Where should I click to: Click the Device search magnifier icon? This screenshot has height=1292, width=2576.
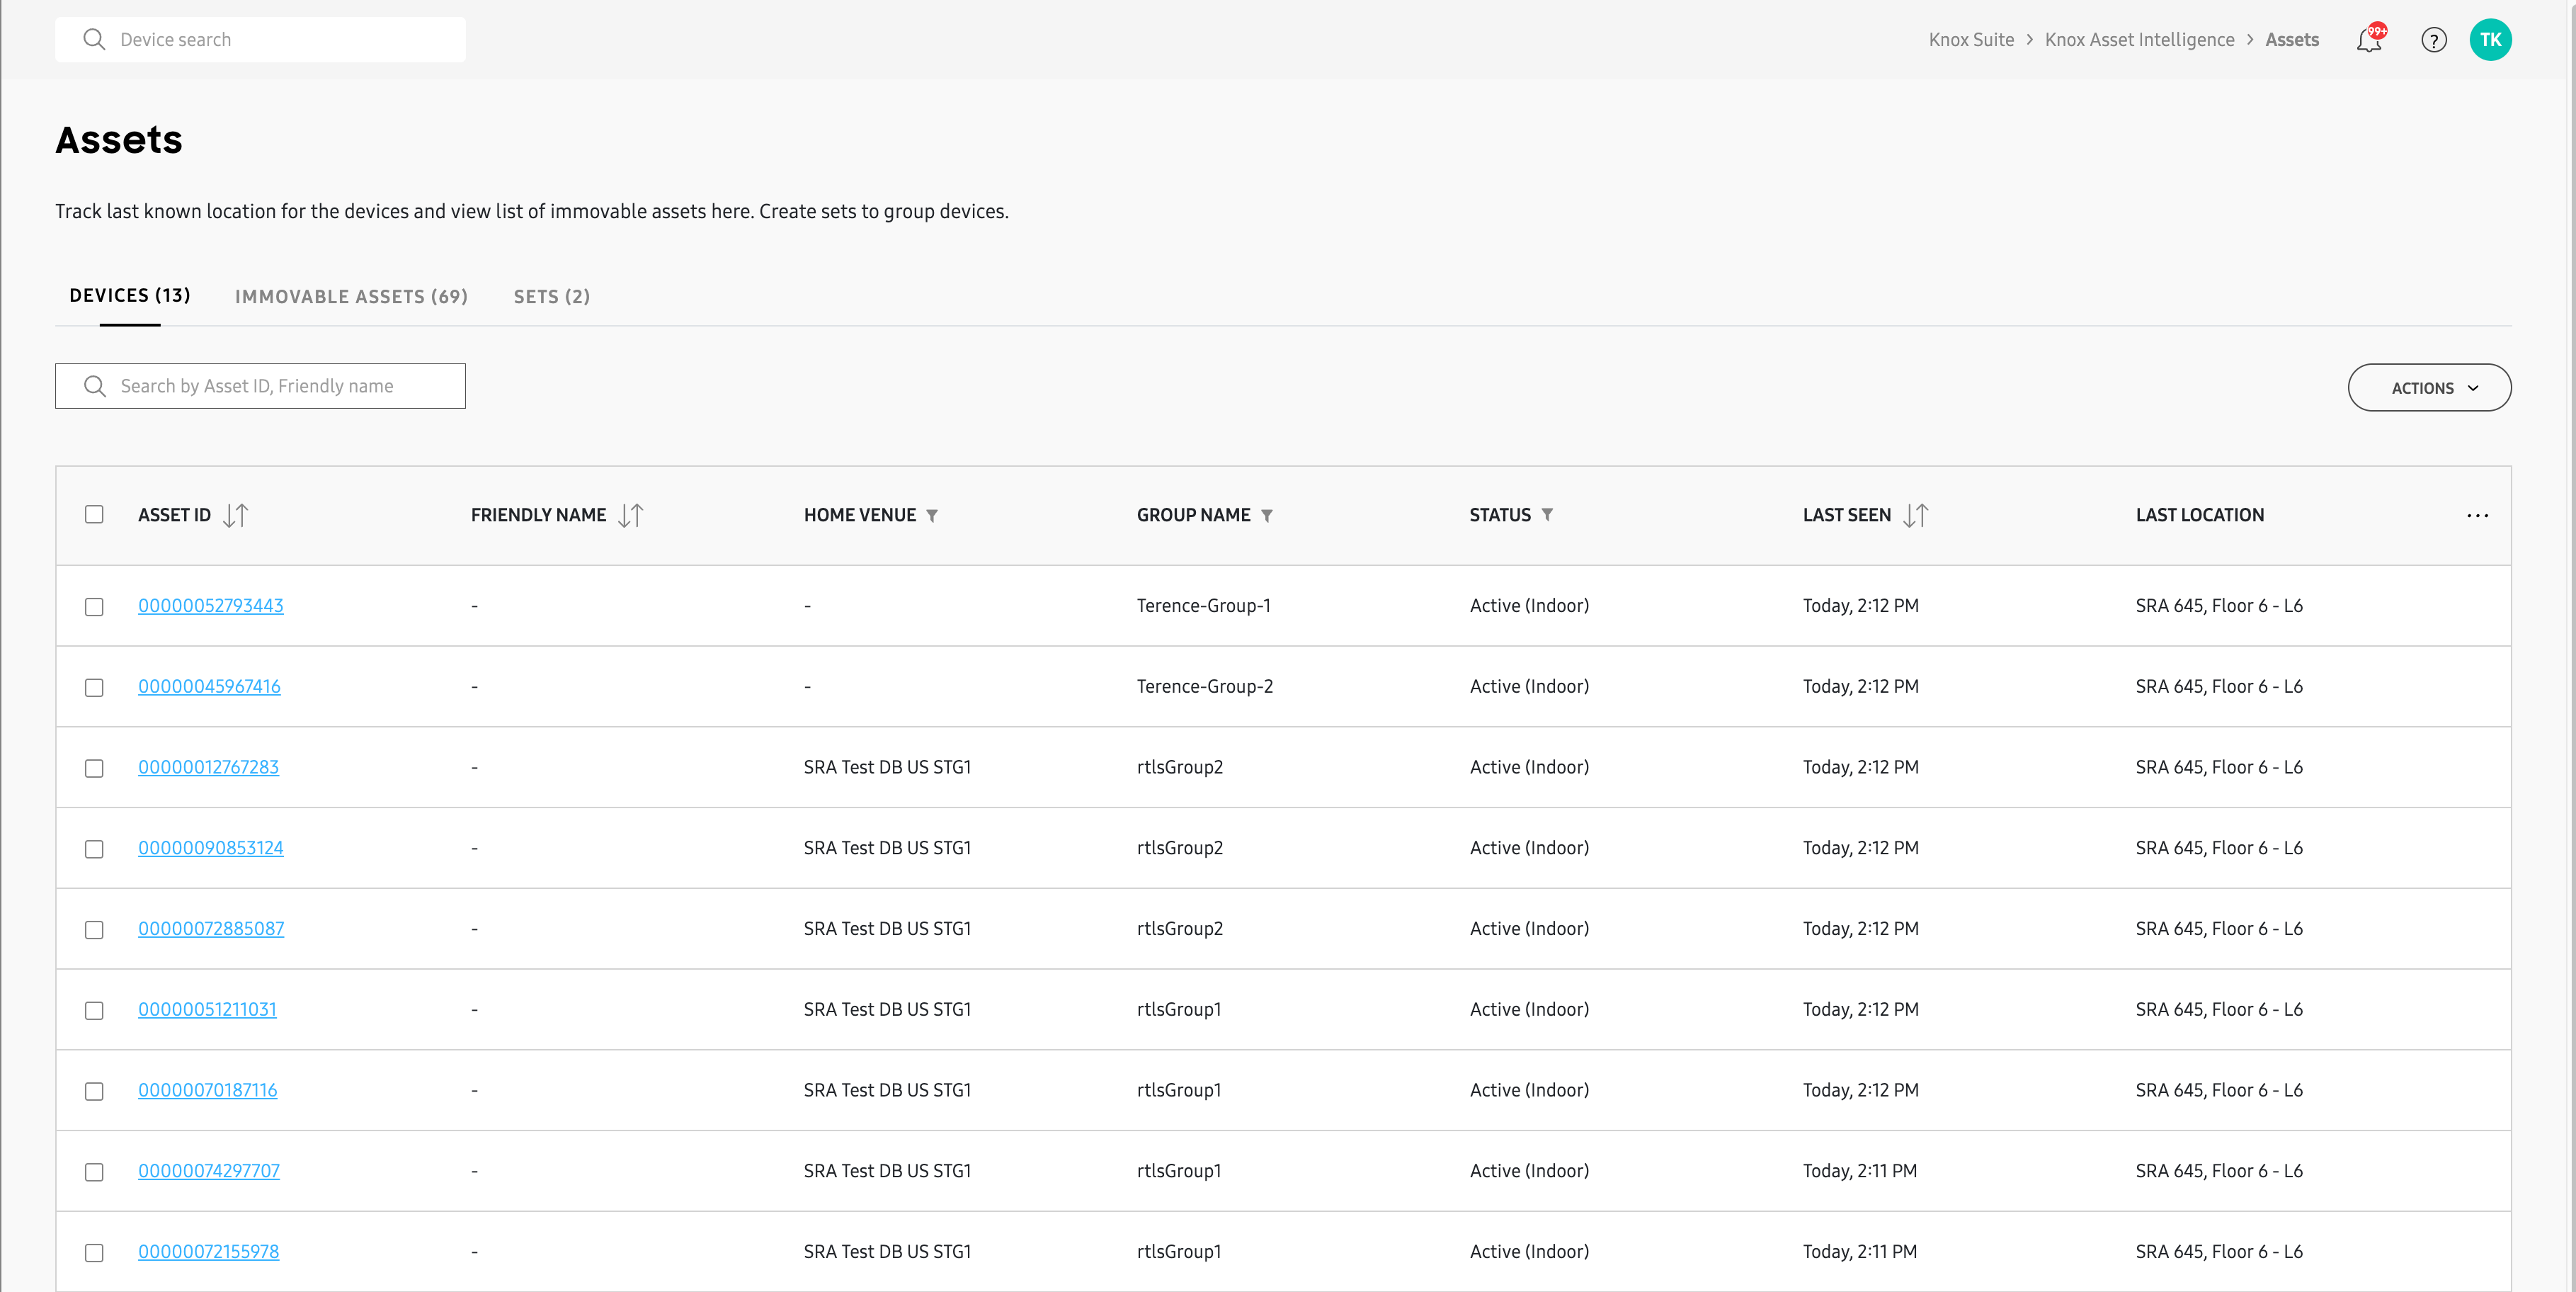[94, 39]
